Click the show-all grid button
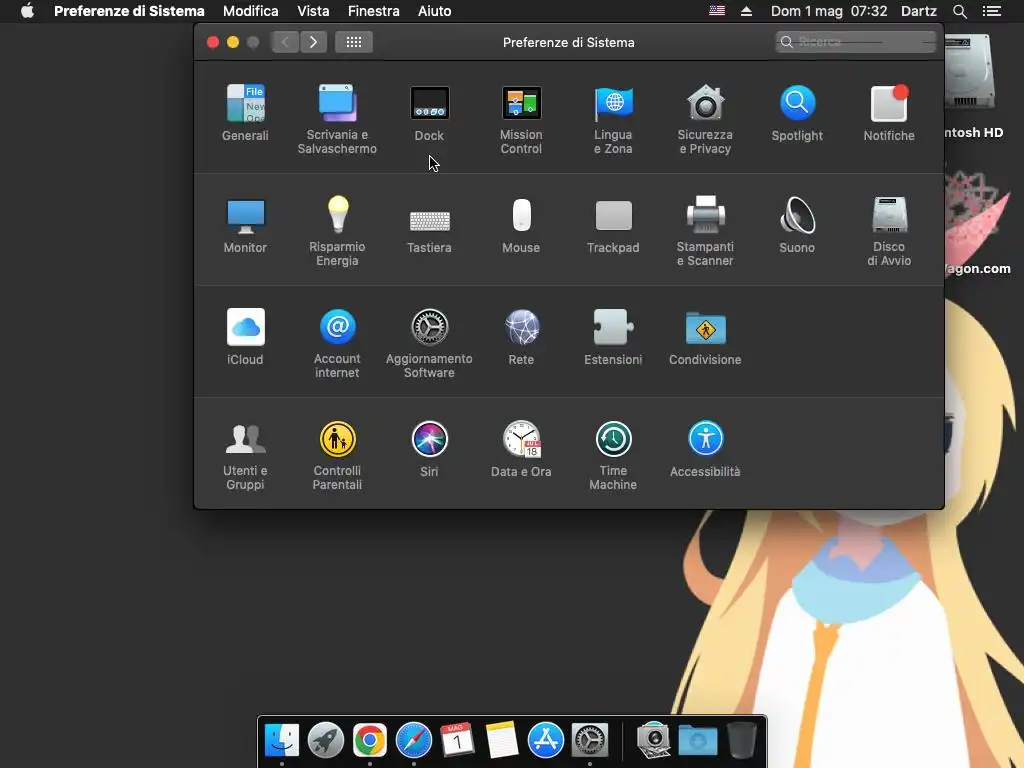Viewport: 1024px width, 768px height. click(x=353, y=42)
